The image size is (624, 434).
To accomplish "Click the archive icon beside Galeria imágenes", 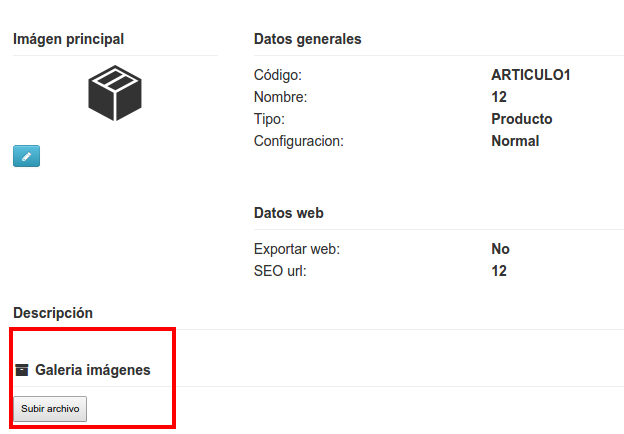I will 22,370.
